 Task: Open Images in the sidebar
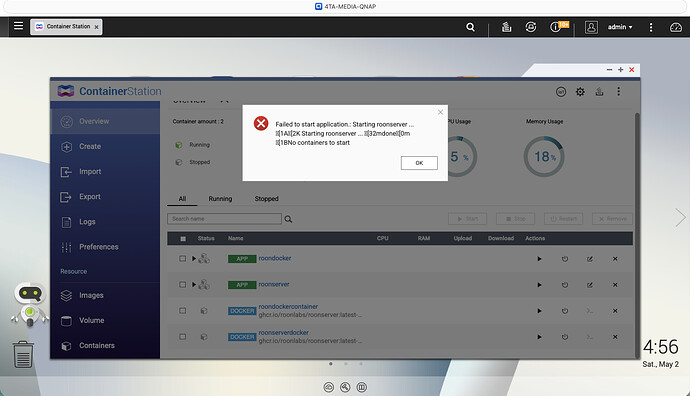pos(105,295)
